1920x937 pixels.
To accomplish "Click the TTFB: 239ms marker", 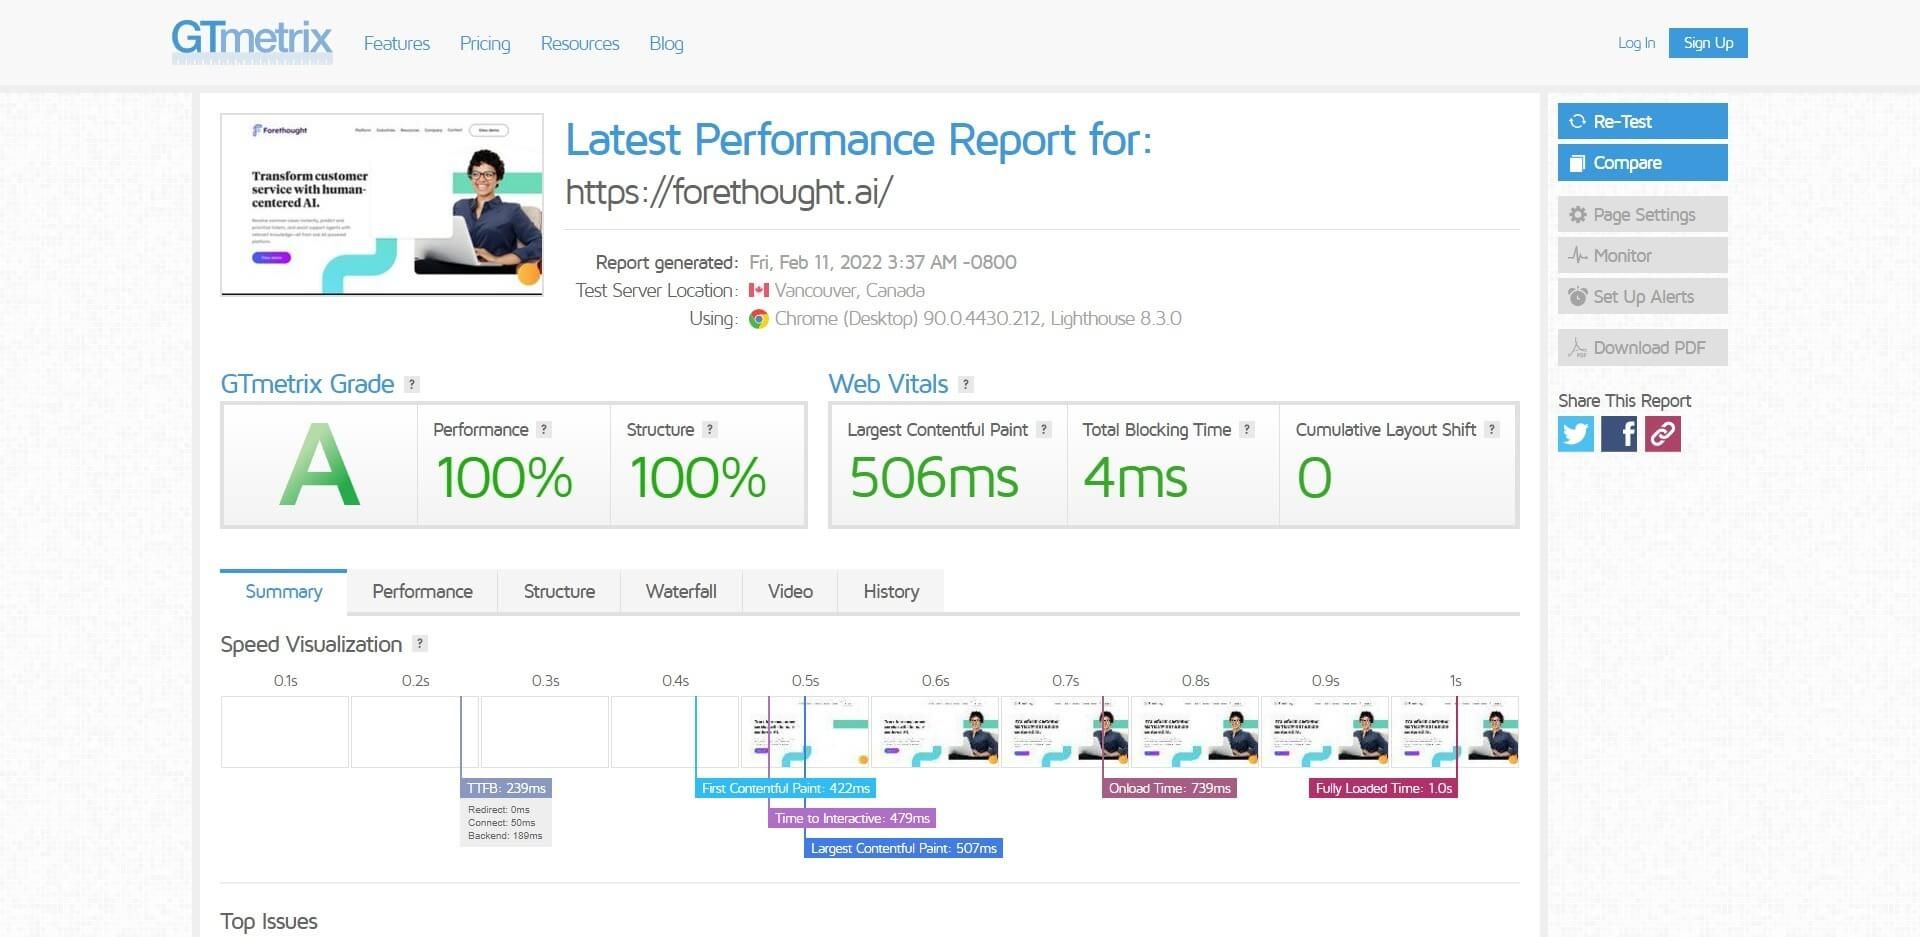I will click(506, 788).
